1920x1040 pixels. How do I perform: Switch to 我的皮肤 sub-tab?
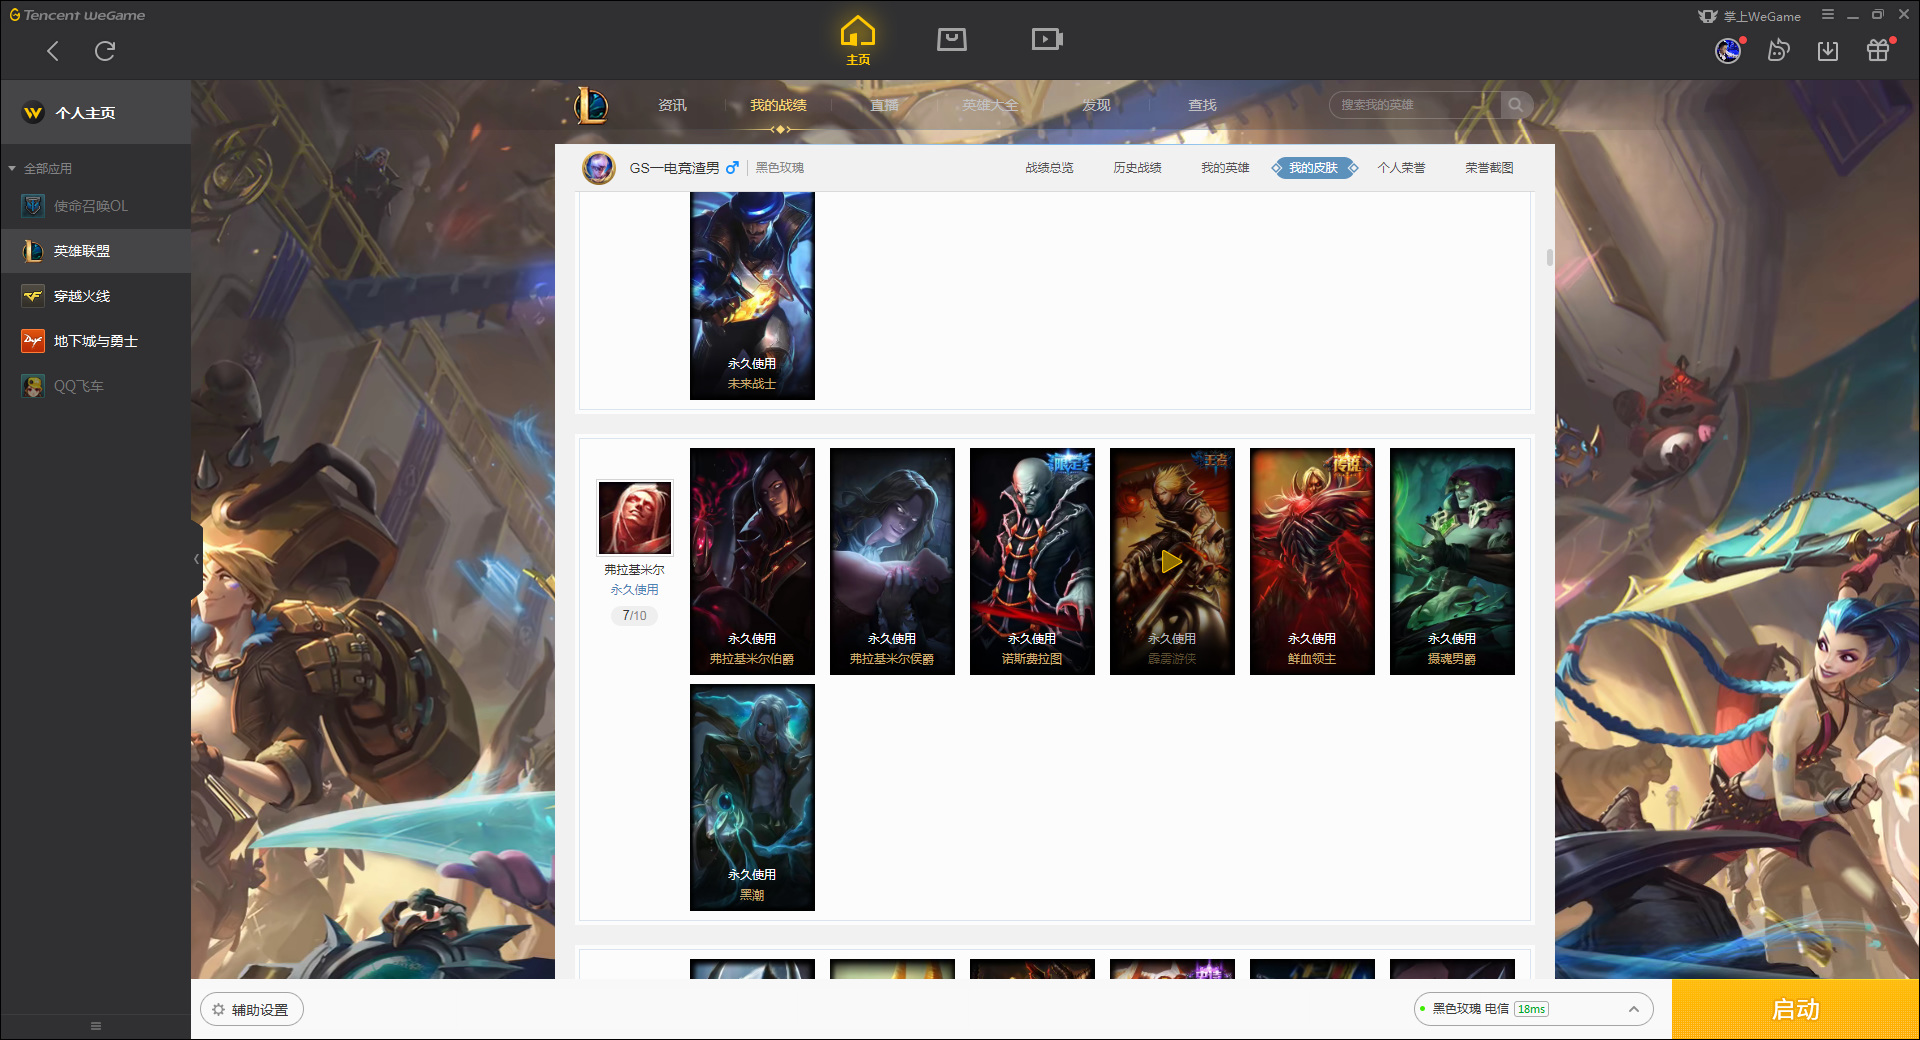click(1313, 168)
